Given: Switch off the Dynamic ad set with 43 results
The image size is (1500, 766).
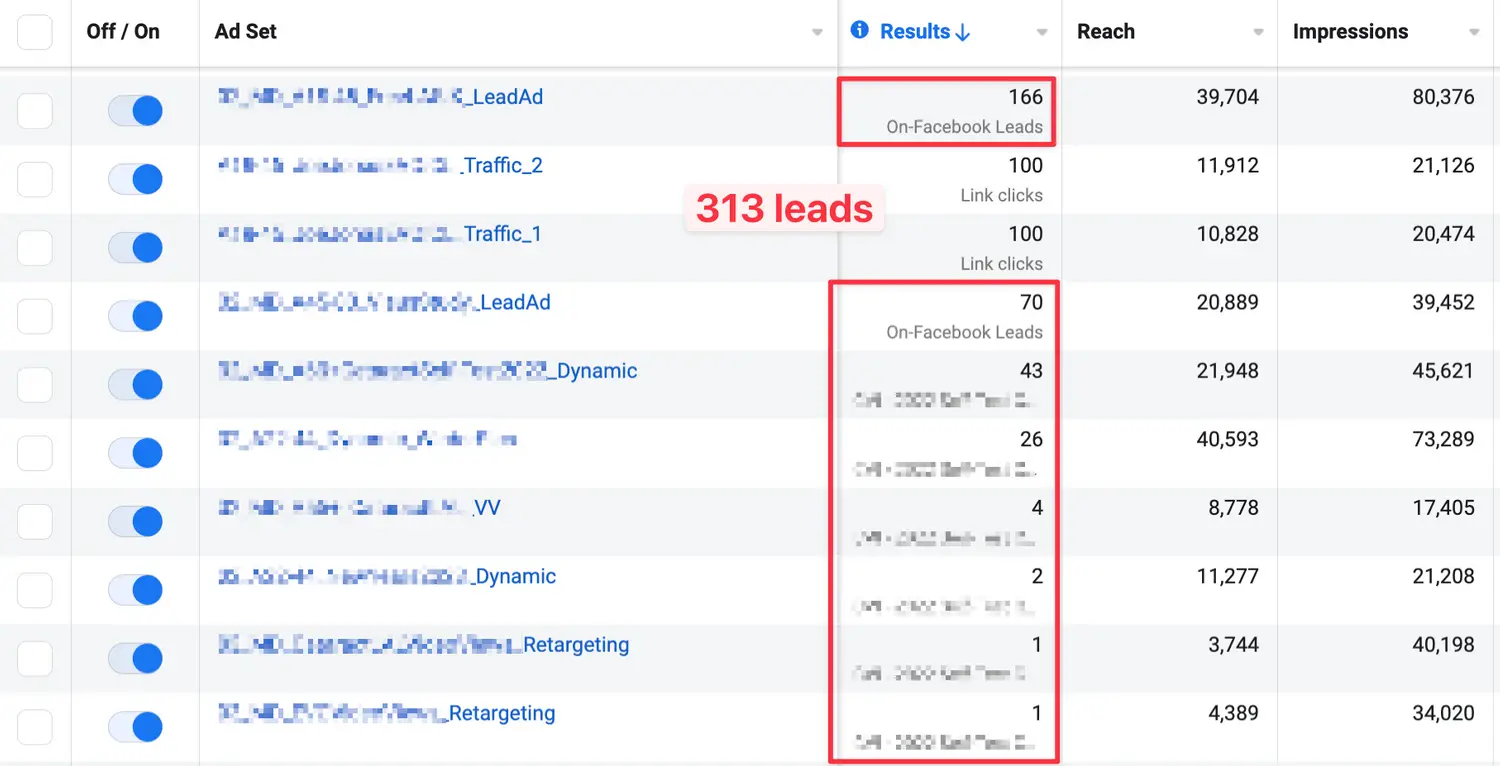Looking at the screenshot, I should click(x=135, y=384).
